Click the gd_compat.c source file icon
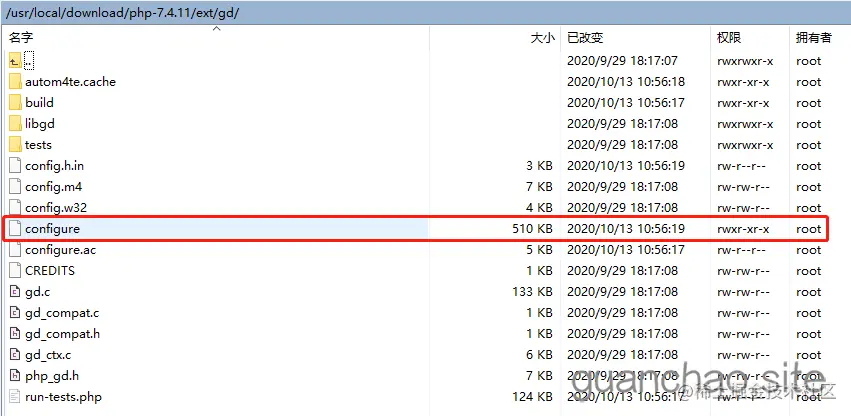Screen dimensions: 851x416 click(15, 313)
